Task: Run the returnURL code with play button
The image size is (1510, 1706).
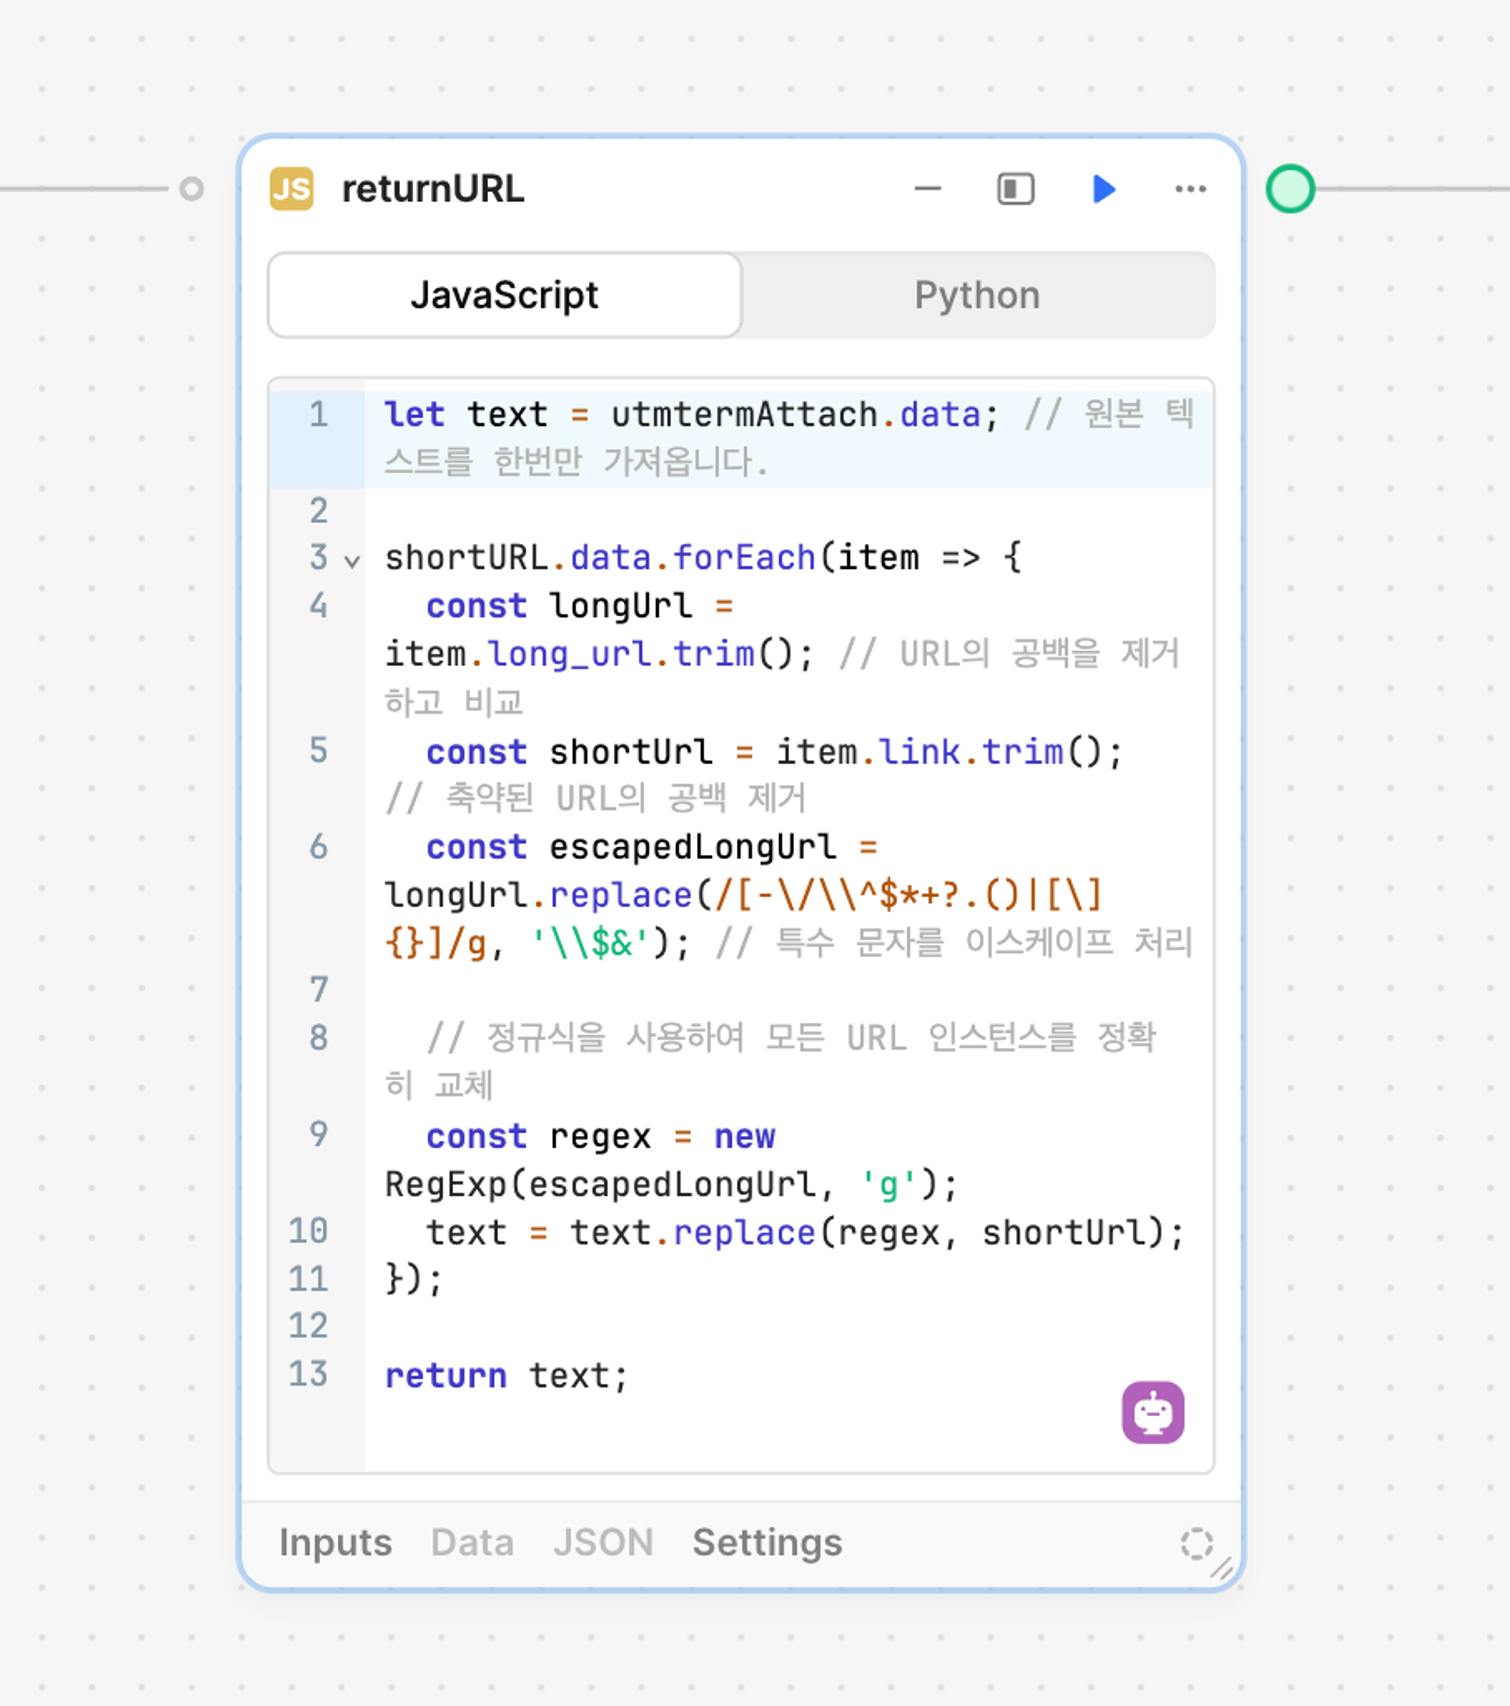Action: coord(1104,189)
